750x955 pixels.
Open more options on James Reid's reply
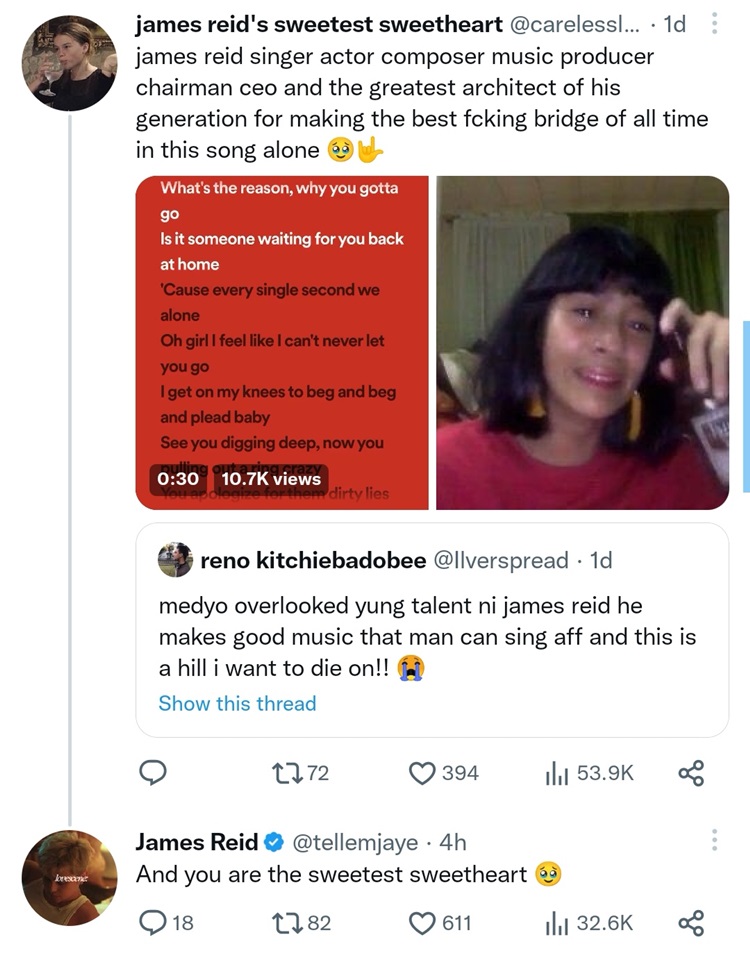[713, 840]
